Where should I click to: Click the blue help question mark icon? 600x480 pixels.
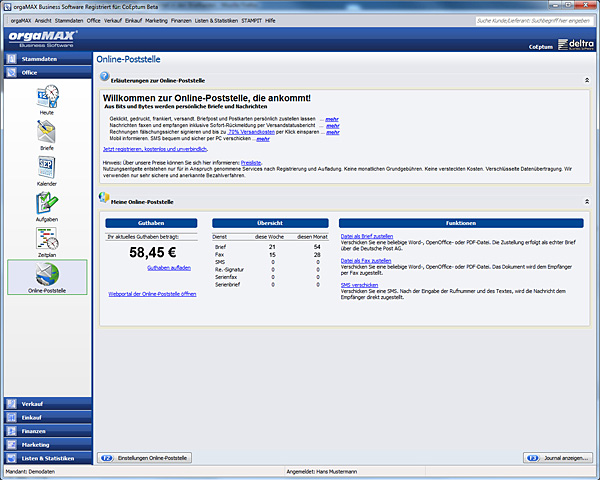click(104, 76)
